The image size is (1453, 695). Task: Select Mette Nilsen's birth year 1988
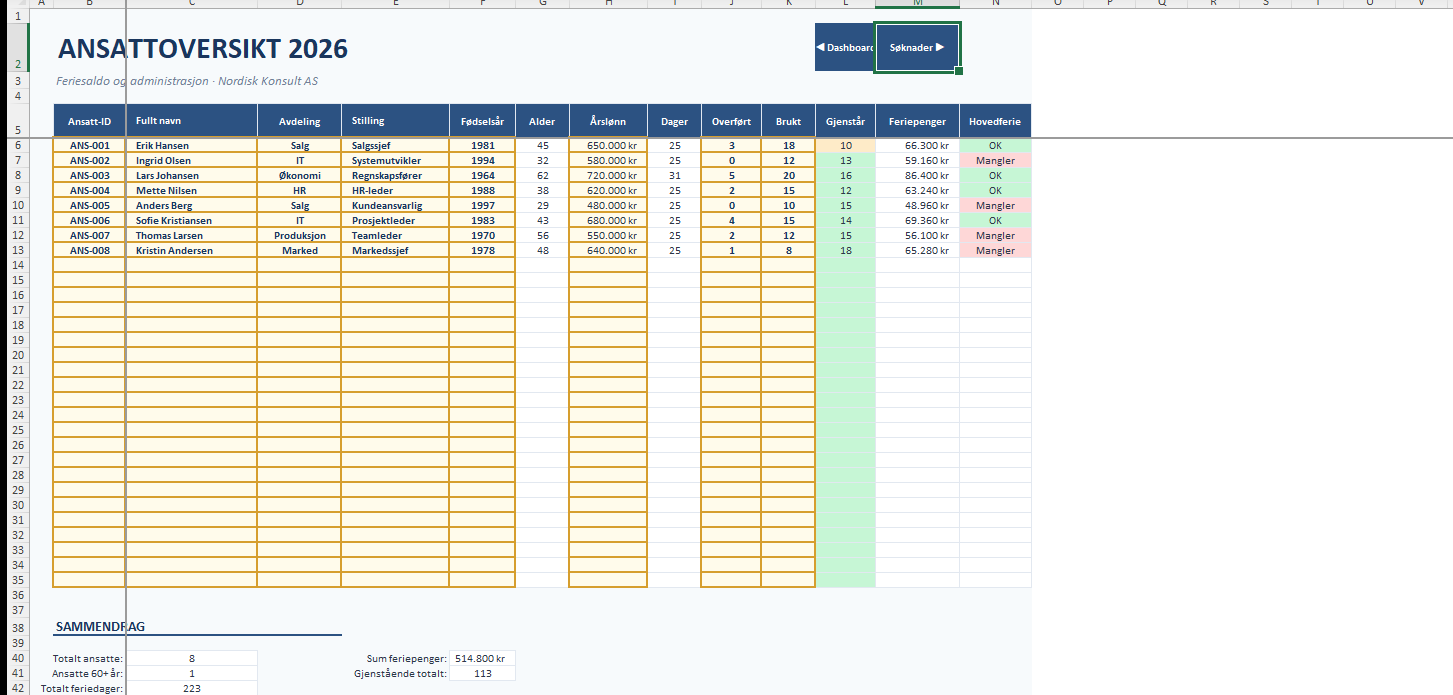pos(482,190)
